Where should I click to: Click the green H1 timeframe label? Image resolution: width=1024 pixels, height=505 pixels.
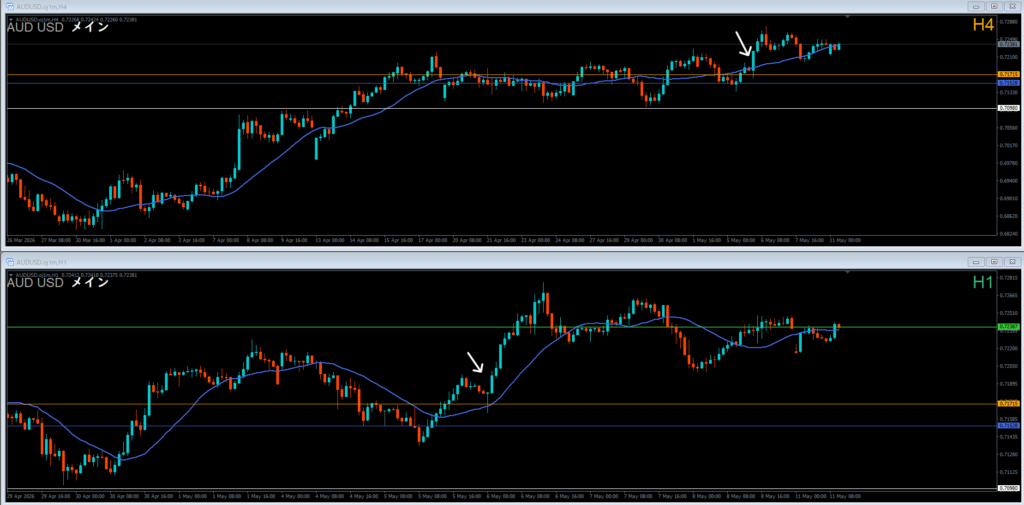tap(983, 282)
